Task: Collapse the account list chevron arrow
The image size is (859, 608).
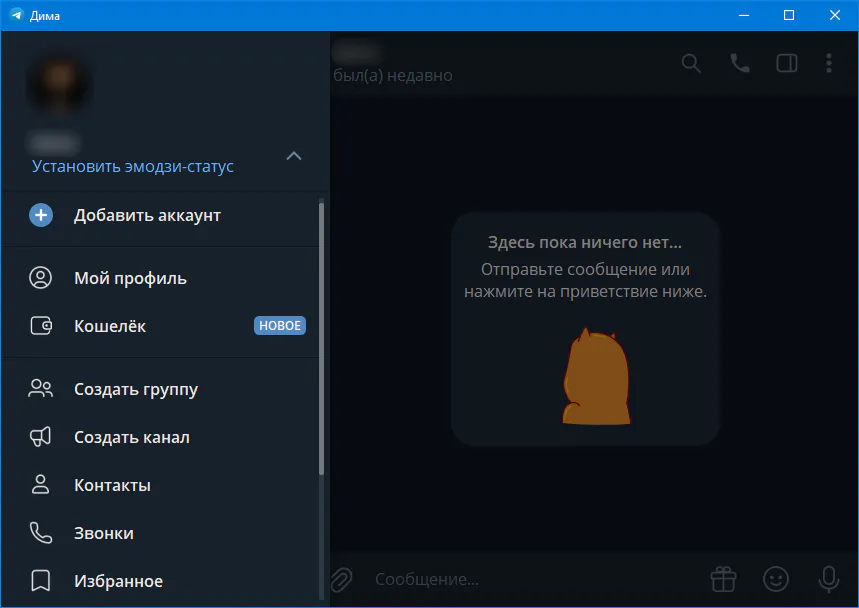Action: [293, 156]
